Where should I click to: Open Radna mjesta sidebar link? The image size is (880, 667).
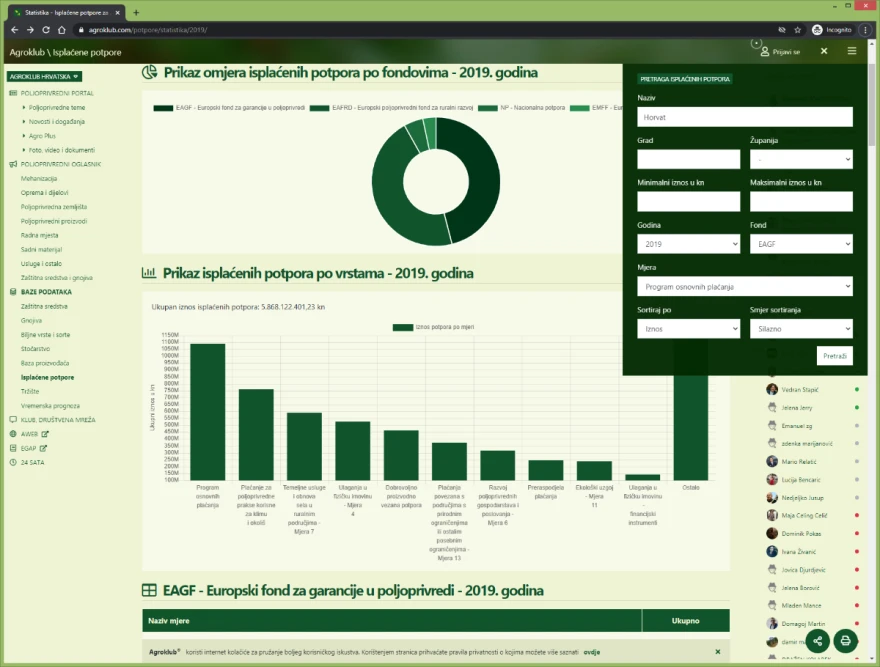(x=39, y=235)
